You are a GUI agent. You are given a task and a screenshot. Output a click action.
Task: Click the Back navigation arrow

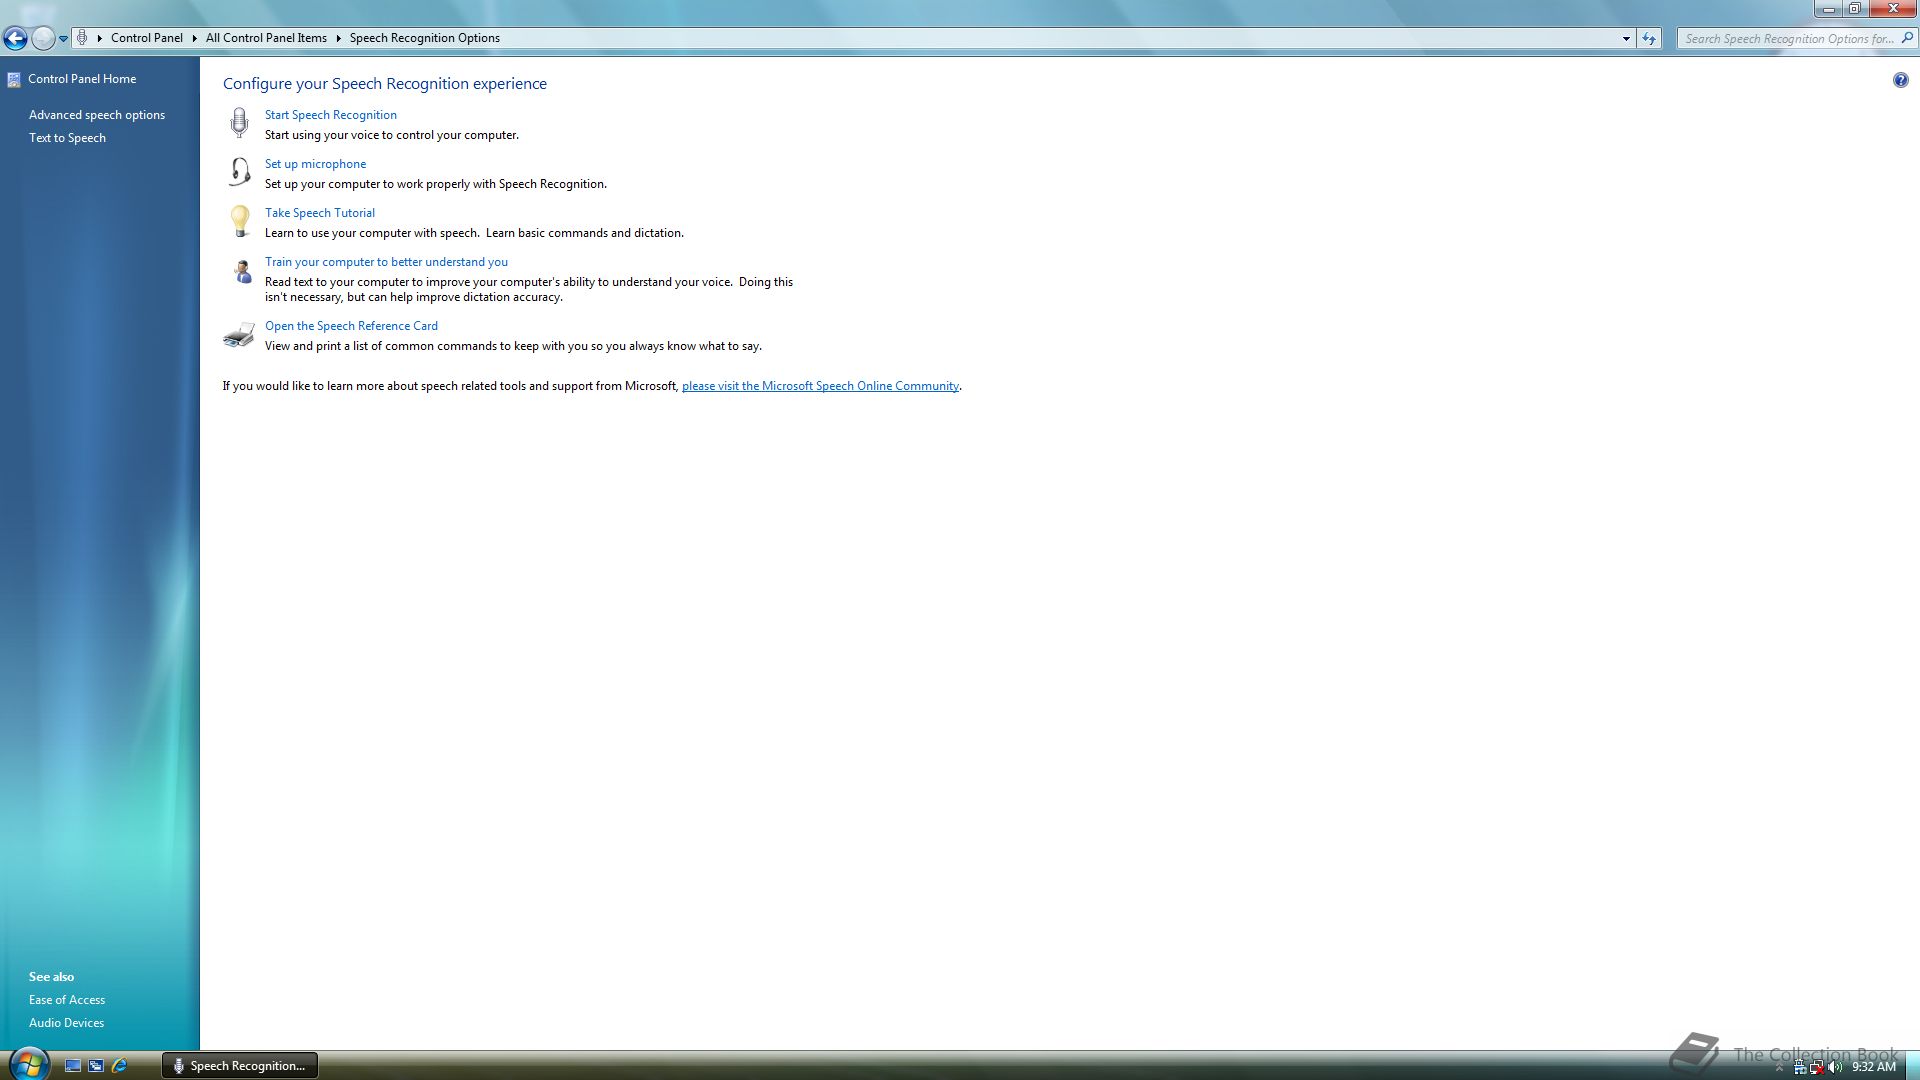(x=15, y=38)
